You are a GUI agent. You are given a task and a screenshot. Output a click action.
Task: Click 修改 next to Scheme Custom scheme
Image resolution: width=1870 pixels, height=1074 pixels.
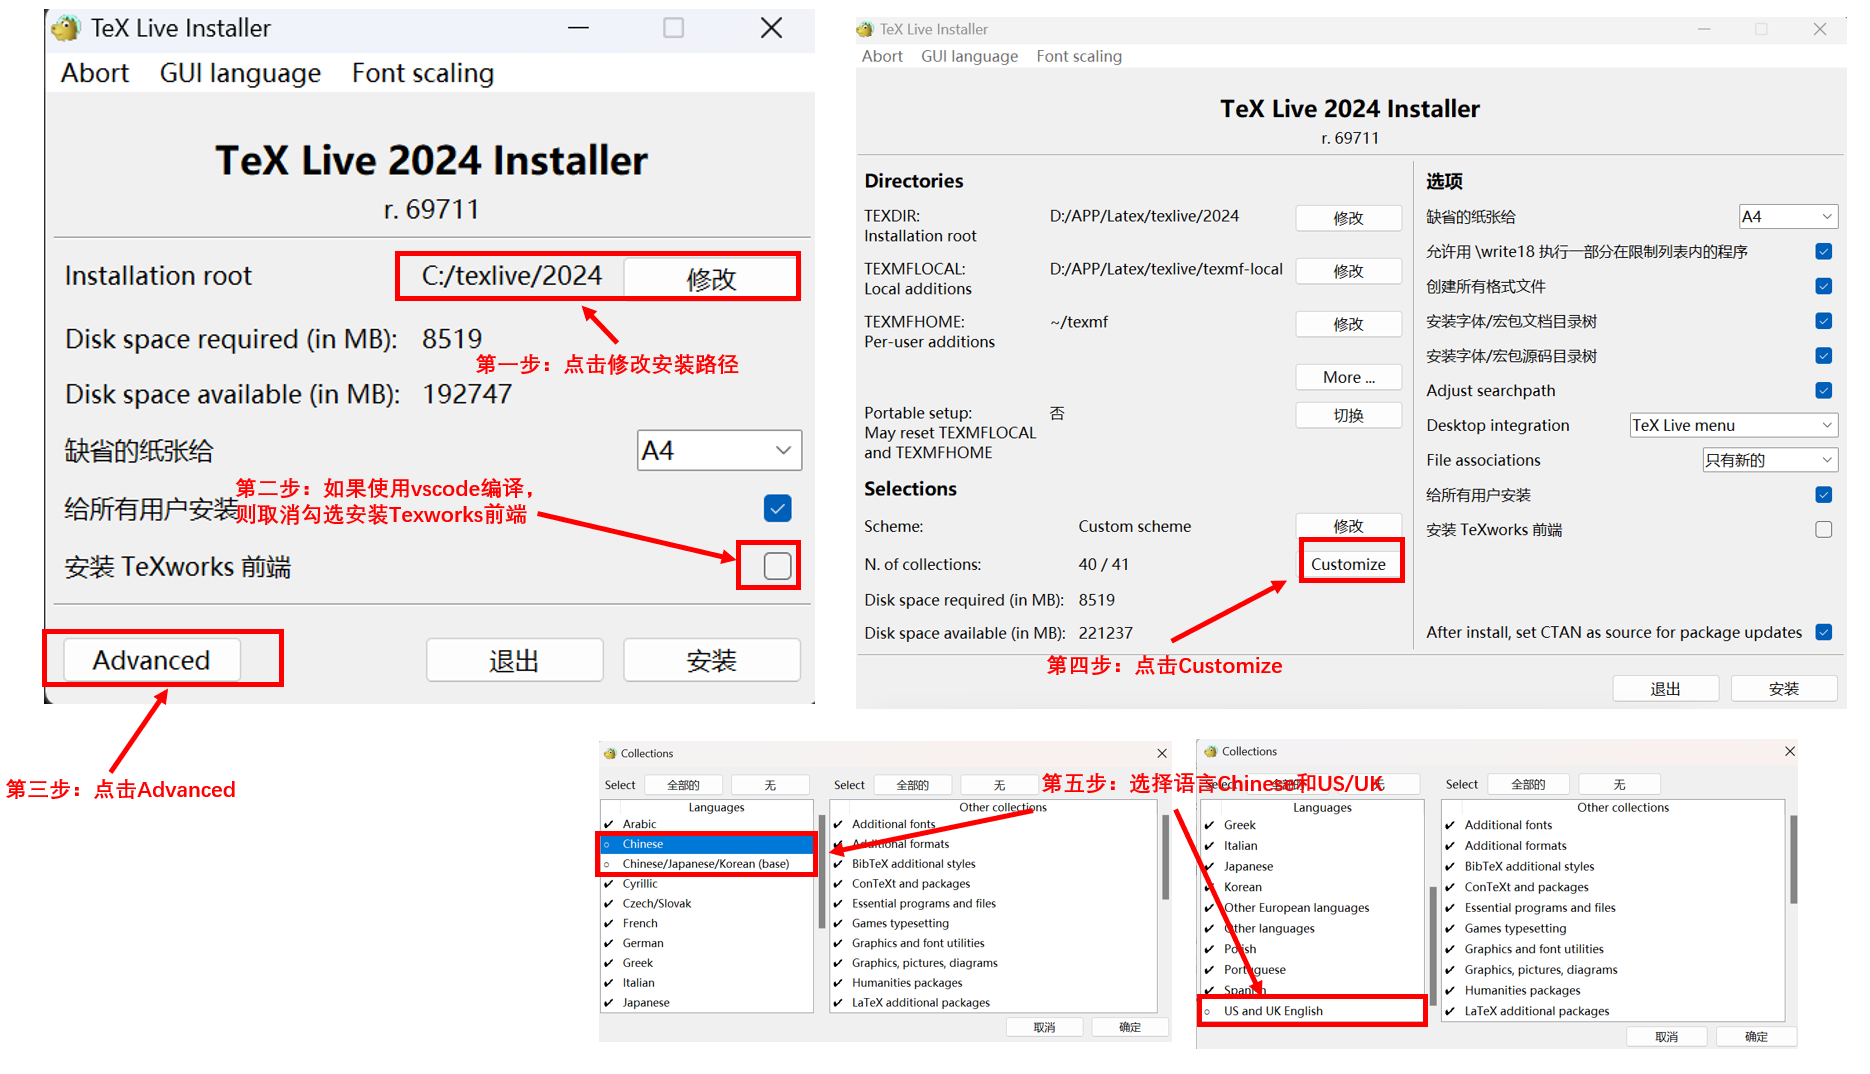(x=1348, y=526)
